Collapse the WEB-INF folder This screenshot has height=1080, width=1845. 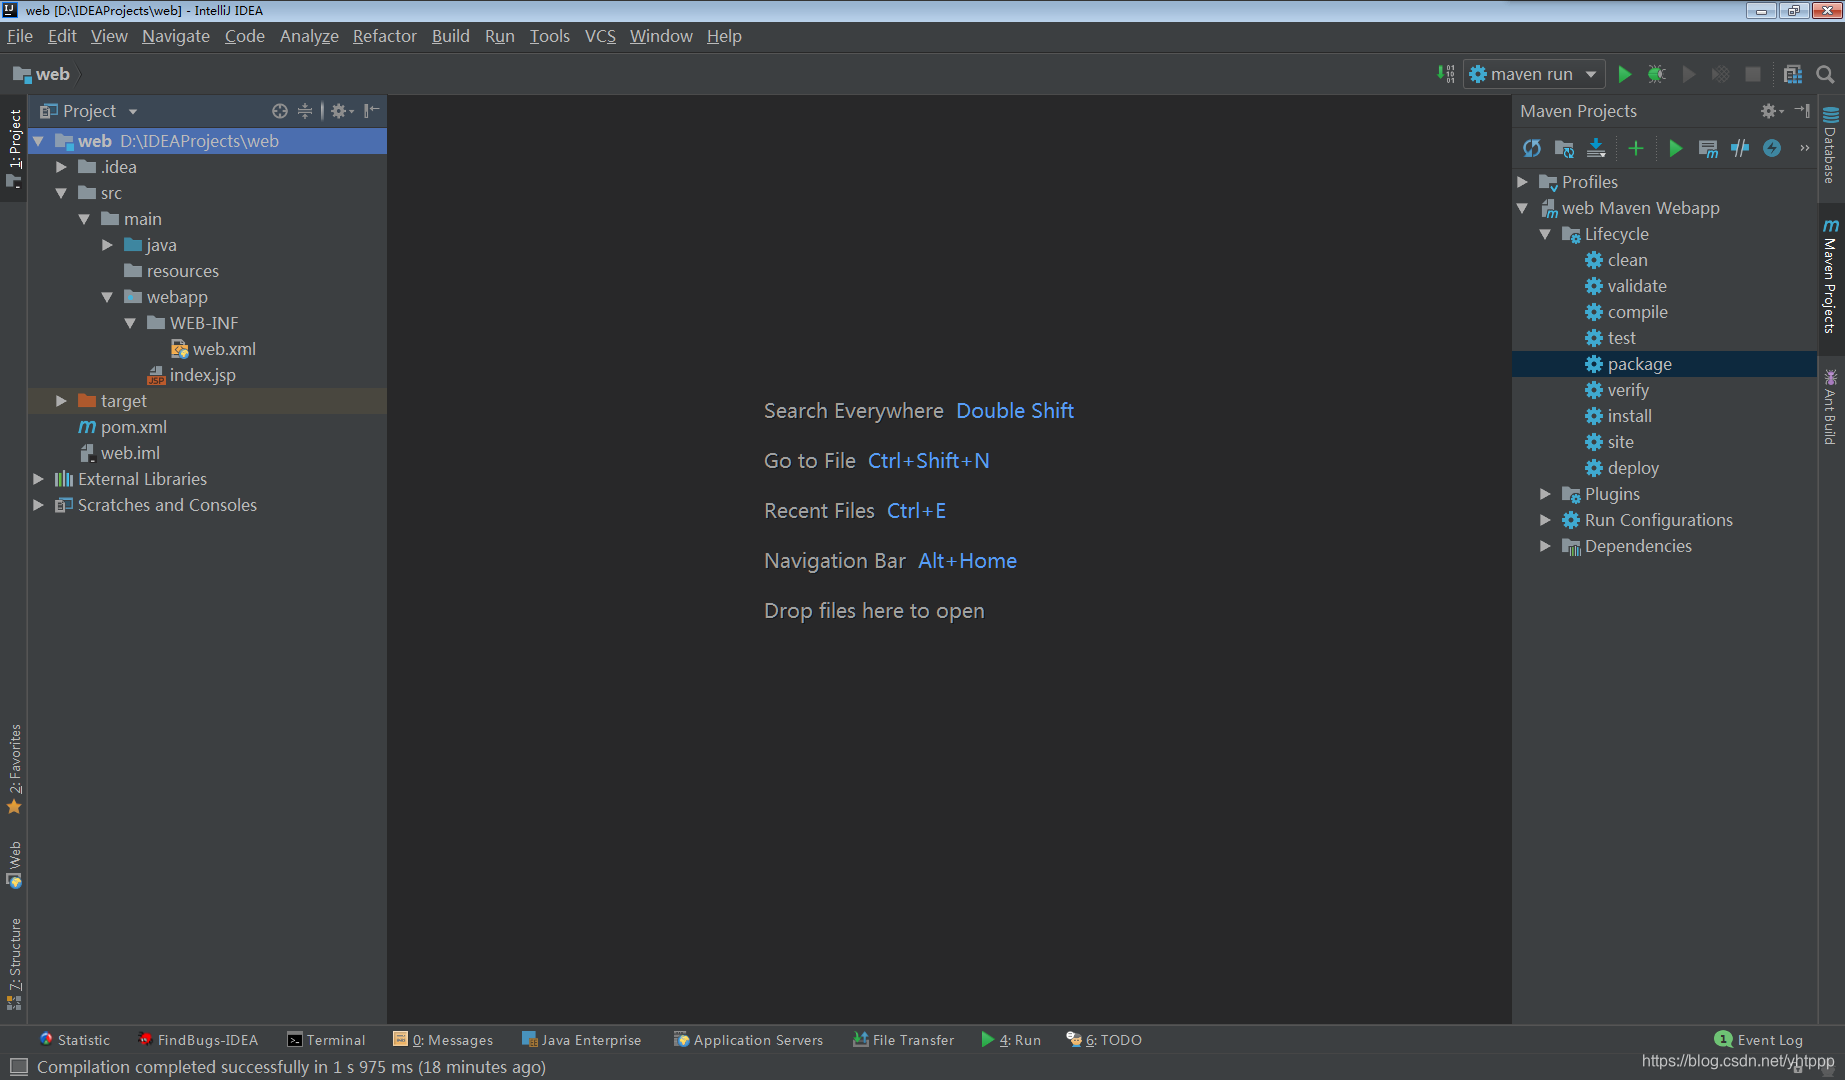(130, 323)
